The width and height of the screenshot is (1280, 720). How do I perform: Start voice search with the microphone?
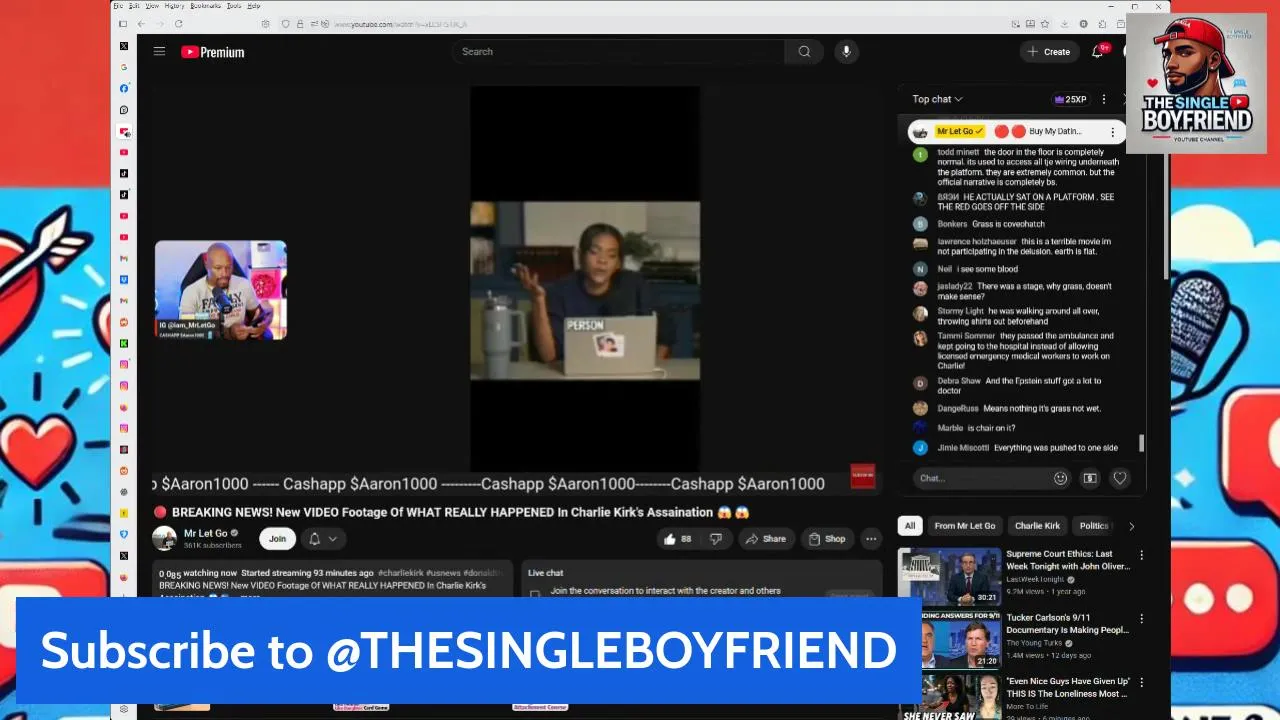click(x=846, y=51)
